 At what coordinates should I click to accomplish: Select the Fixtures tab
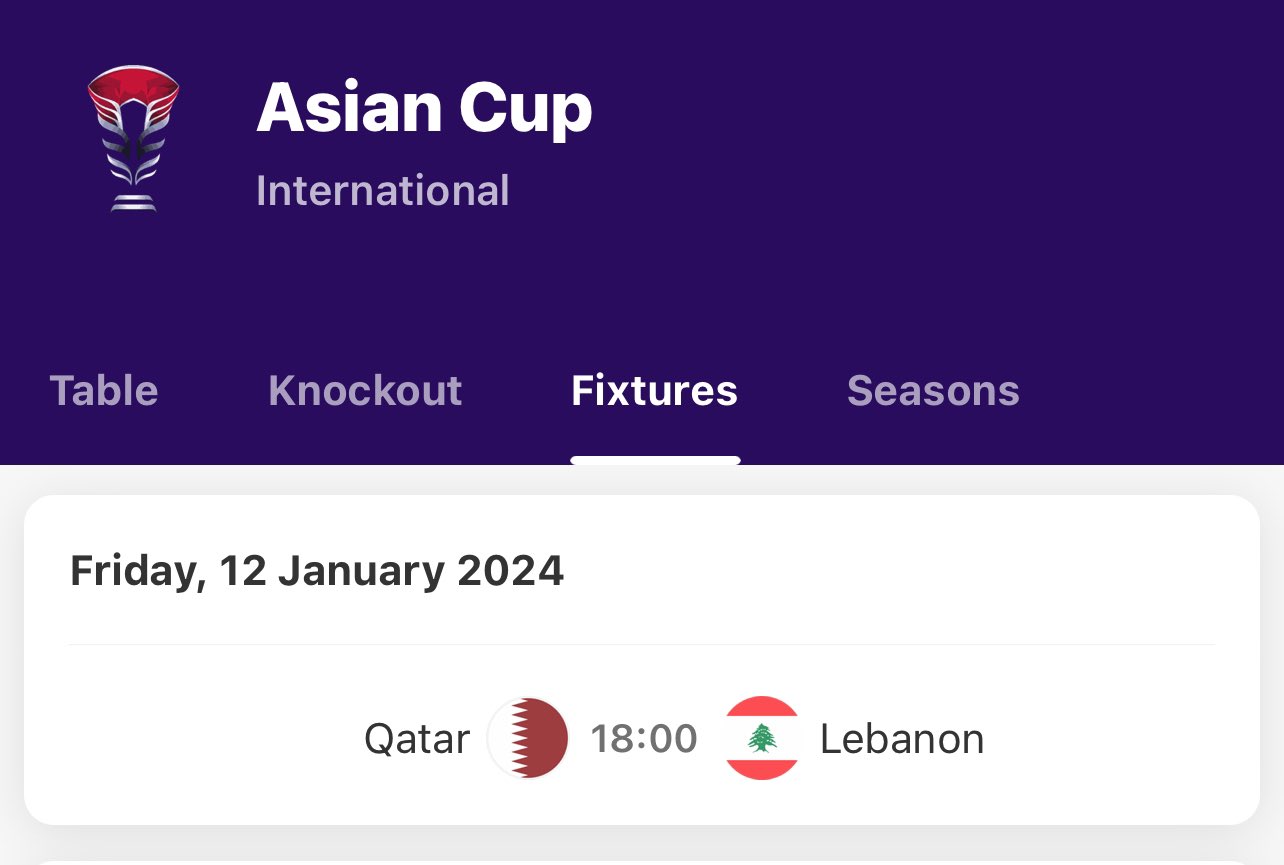[654, 390]
